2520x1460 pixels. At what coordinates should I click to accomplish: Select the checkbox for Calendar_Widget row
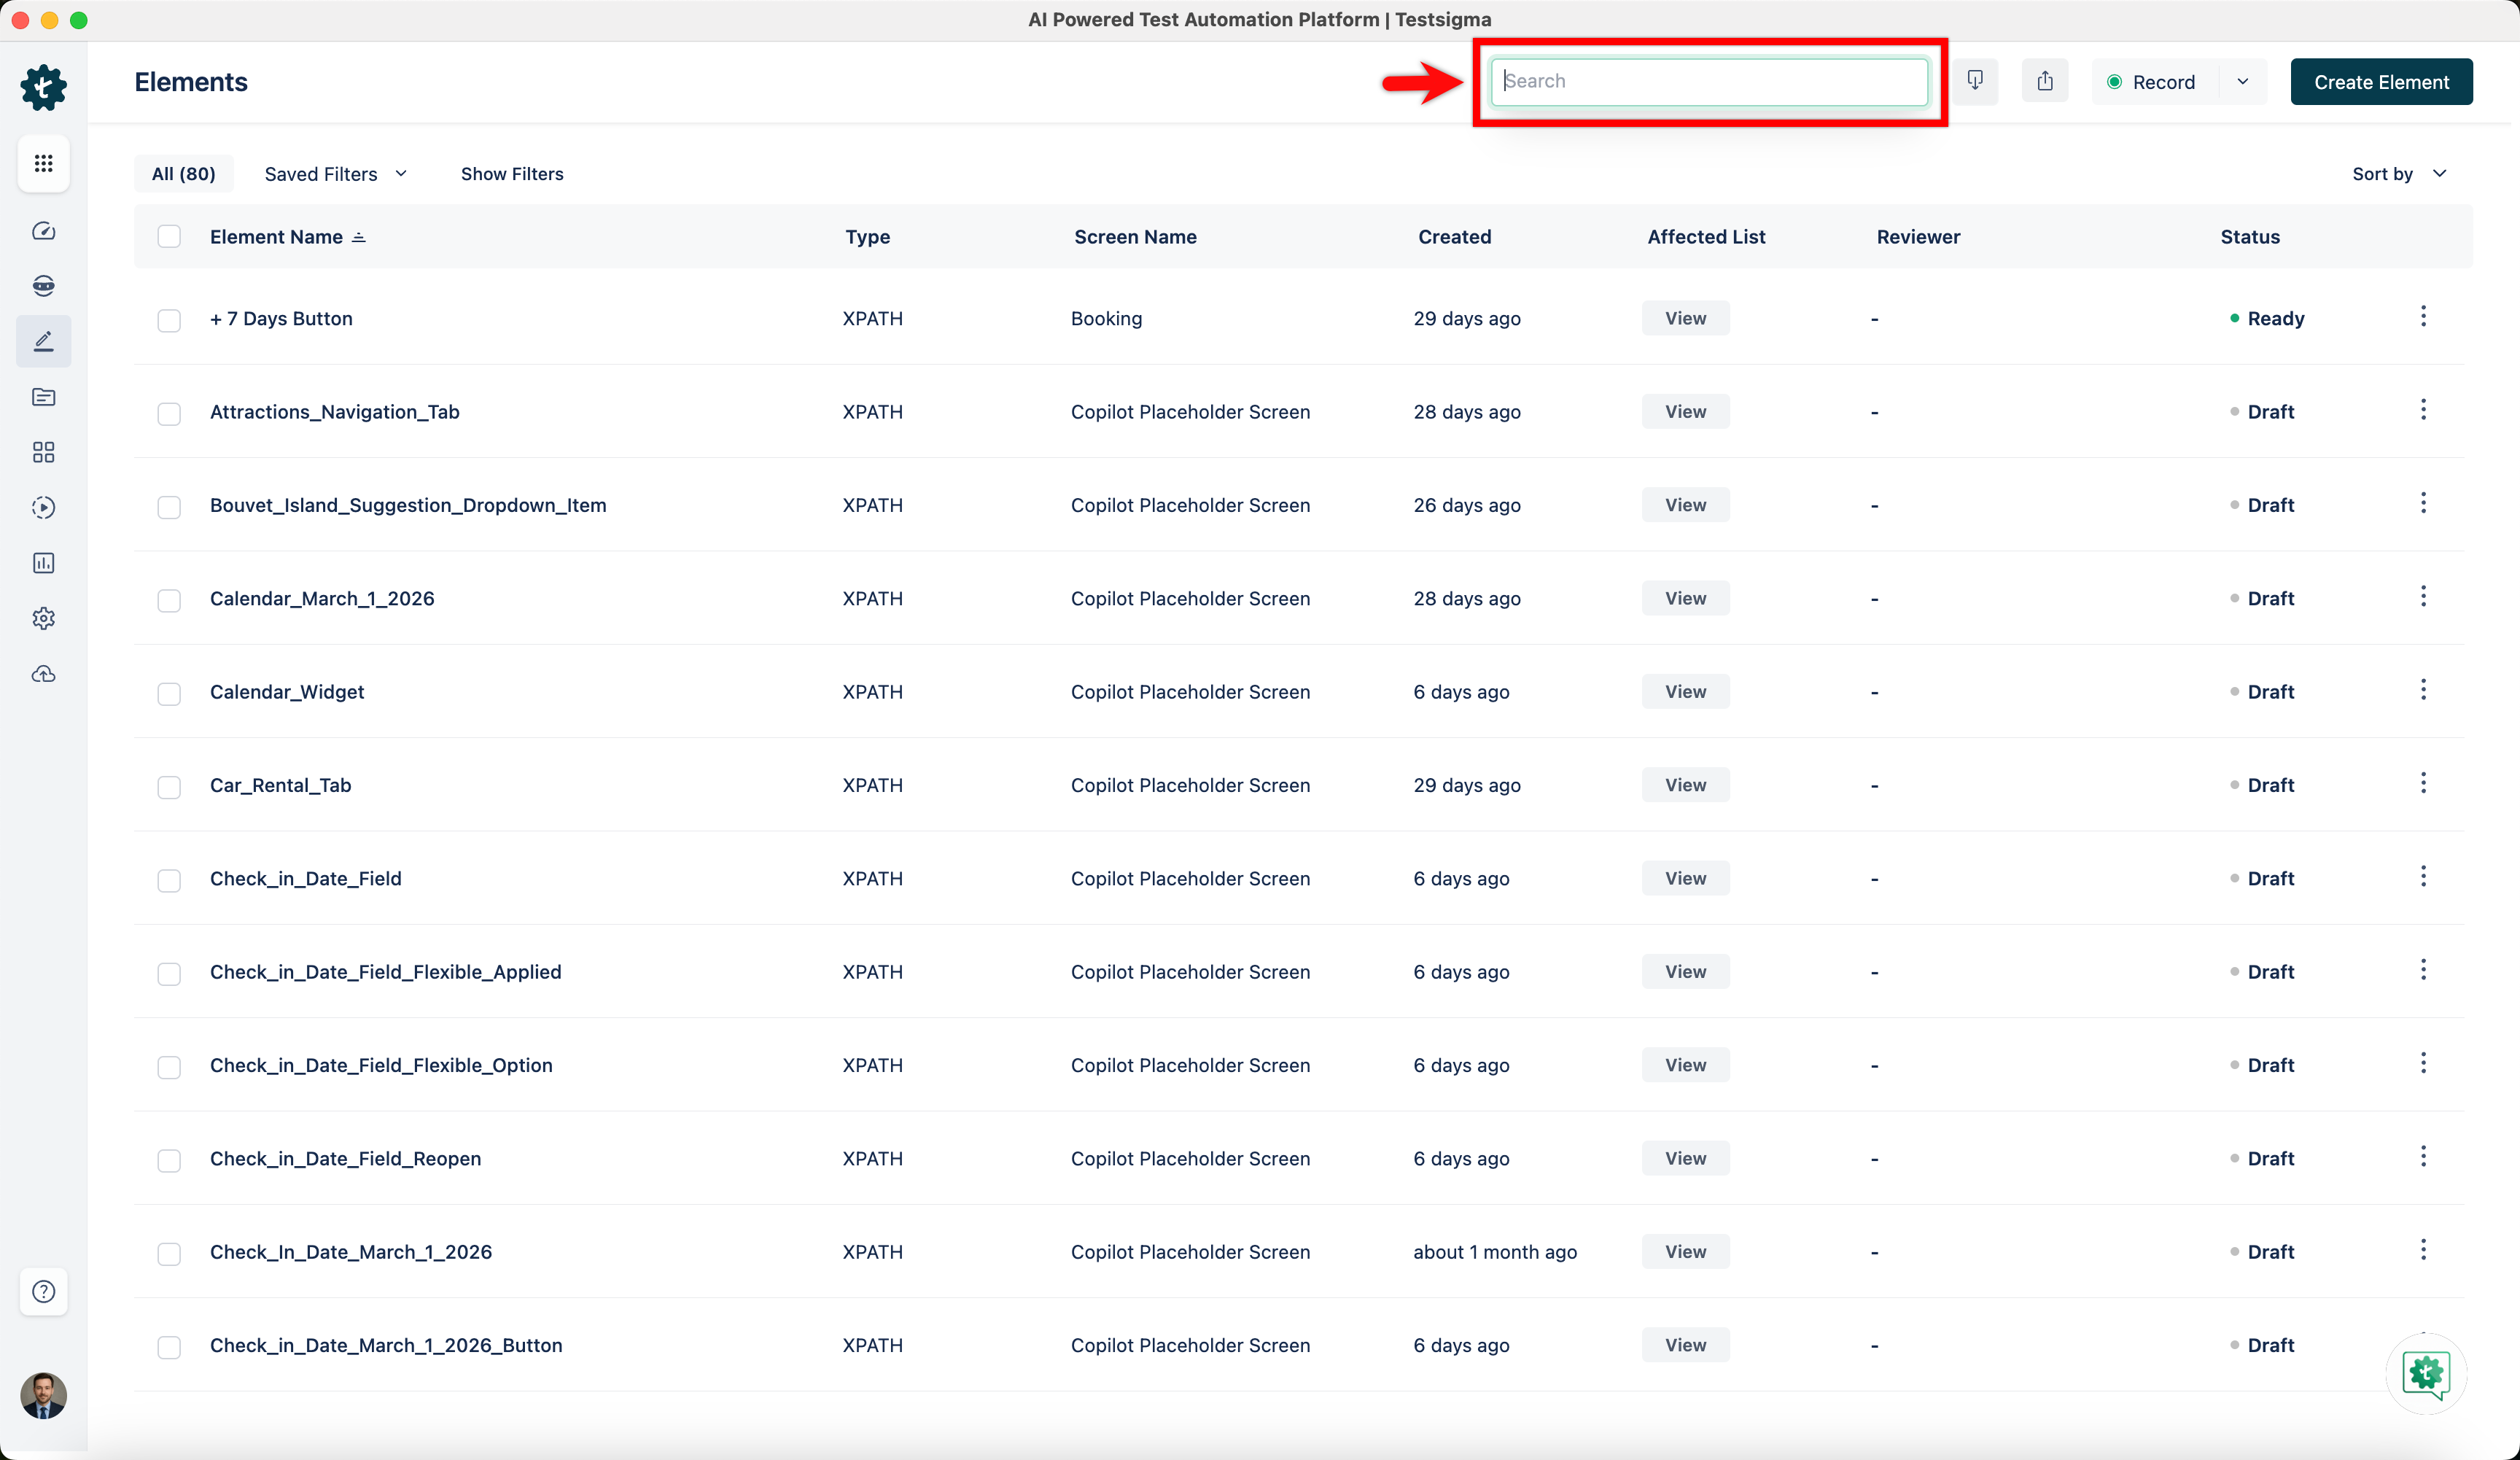tap(170, 694)
